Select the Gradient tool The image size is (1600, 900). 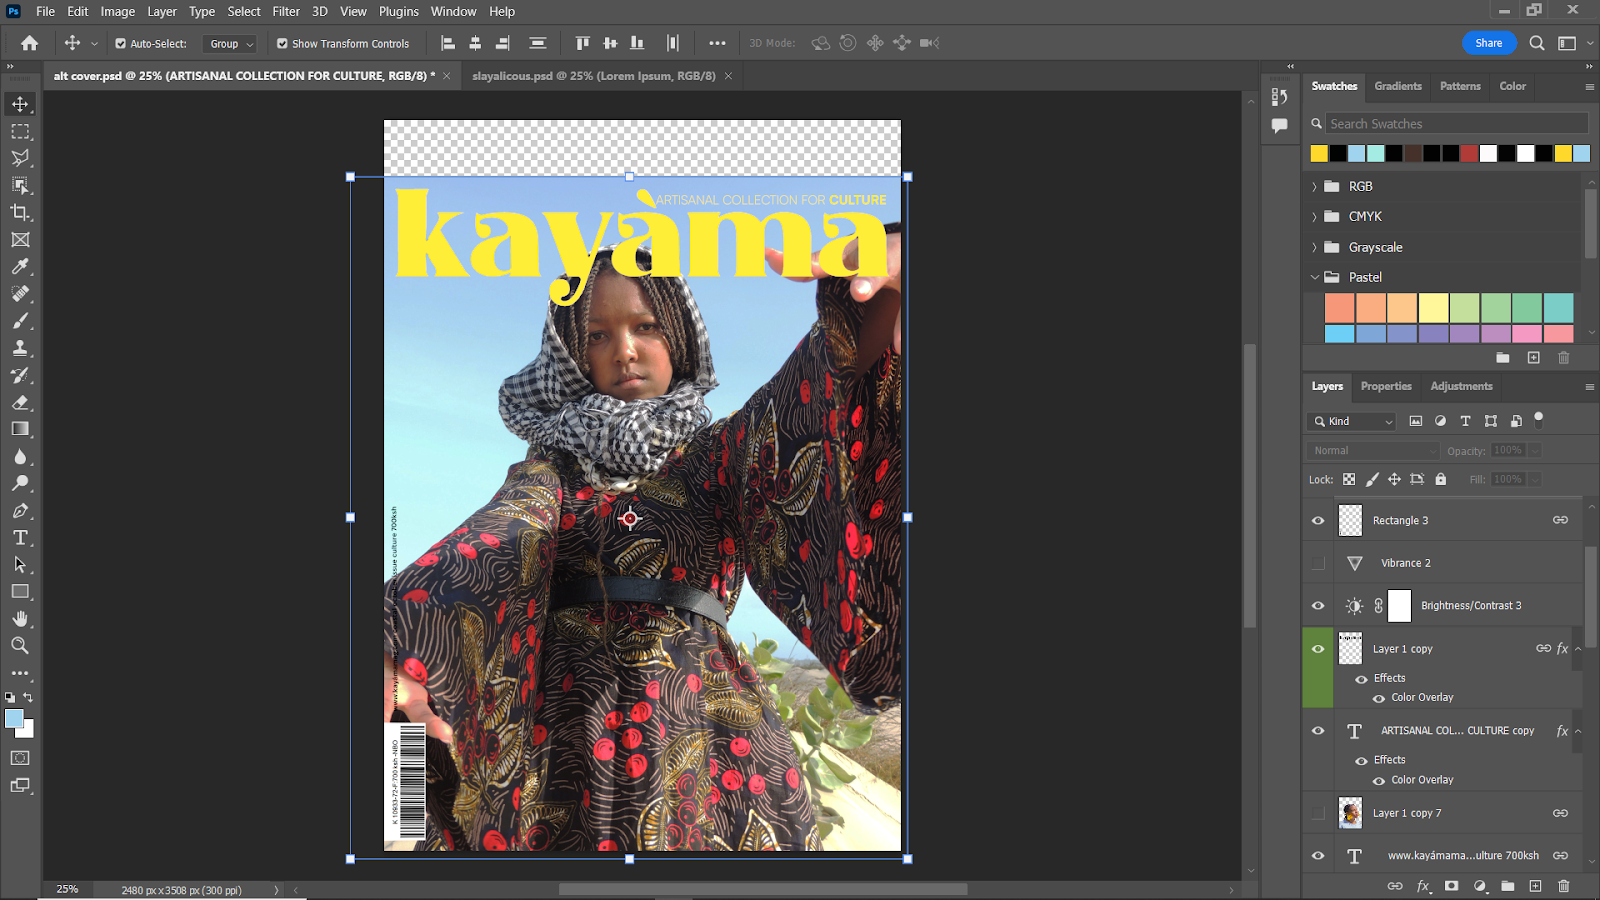[20, 429]
